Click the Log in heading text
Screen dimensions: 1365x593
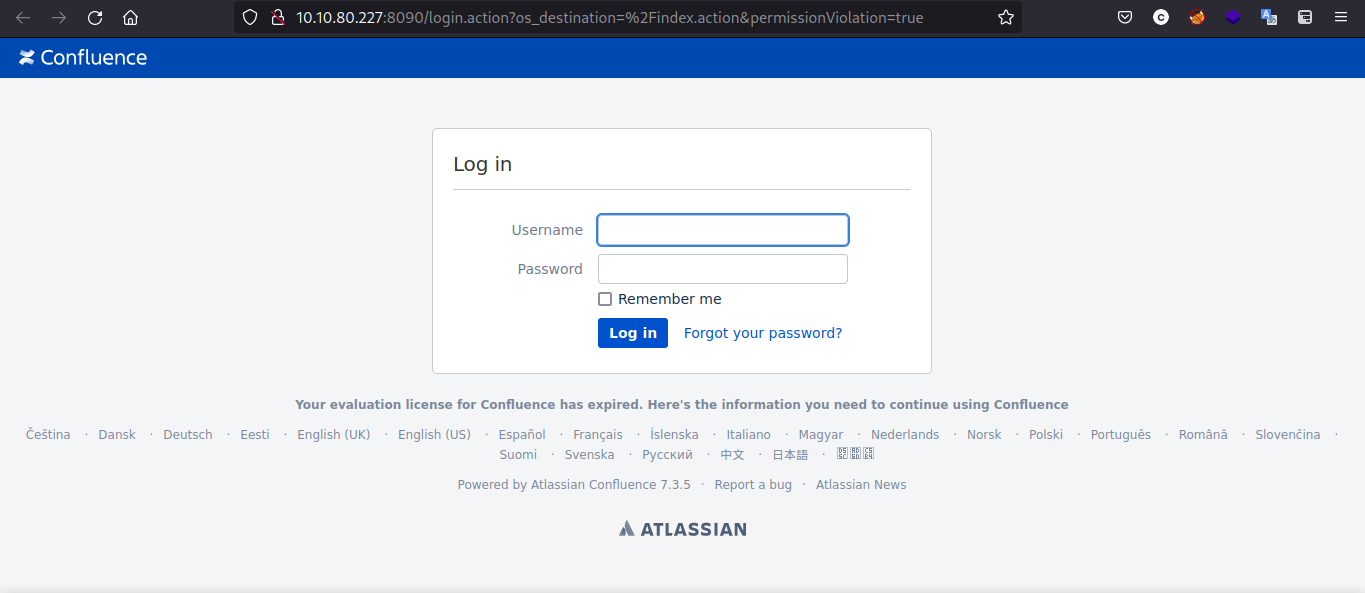483,164
